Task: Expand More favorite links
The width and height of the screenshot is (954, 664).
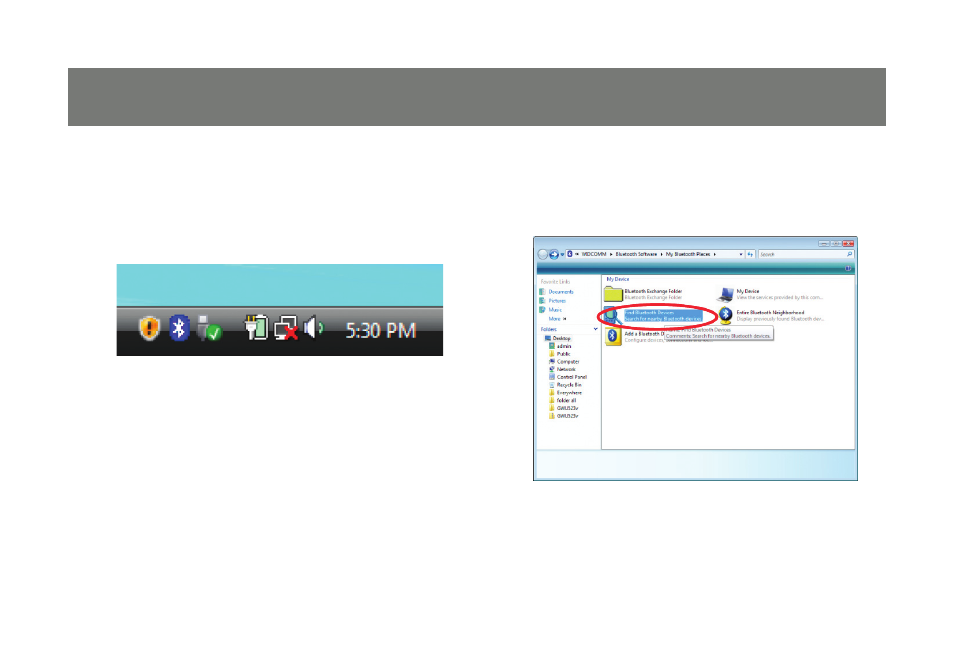Action: [x=557, y=319]
